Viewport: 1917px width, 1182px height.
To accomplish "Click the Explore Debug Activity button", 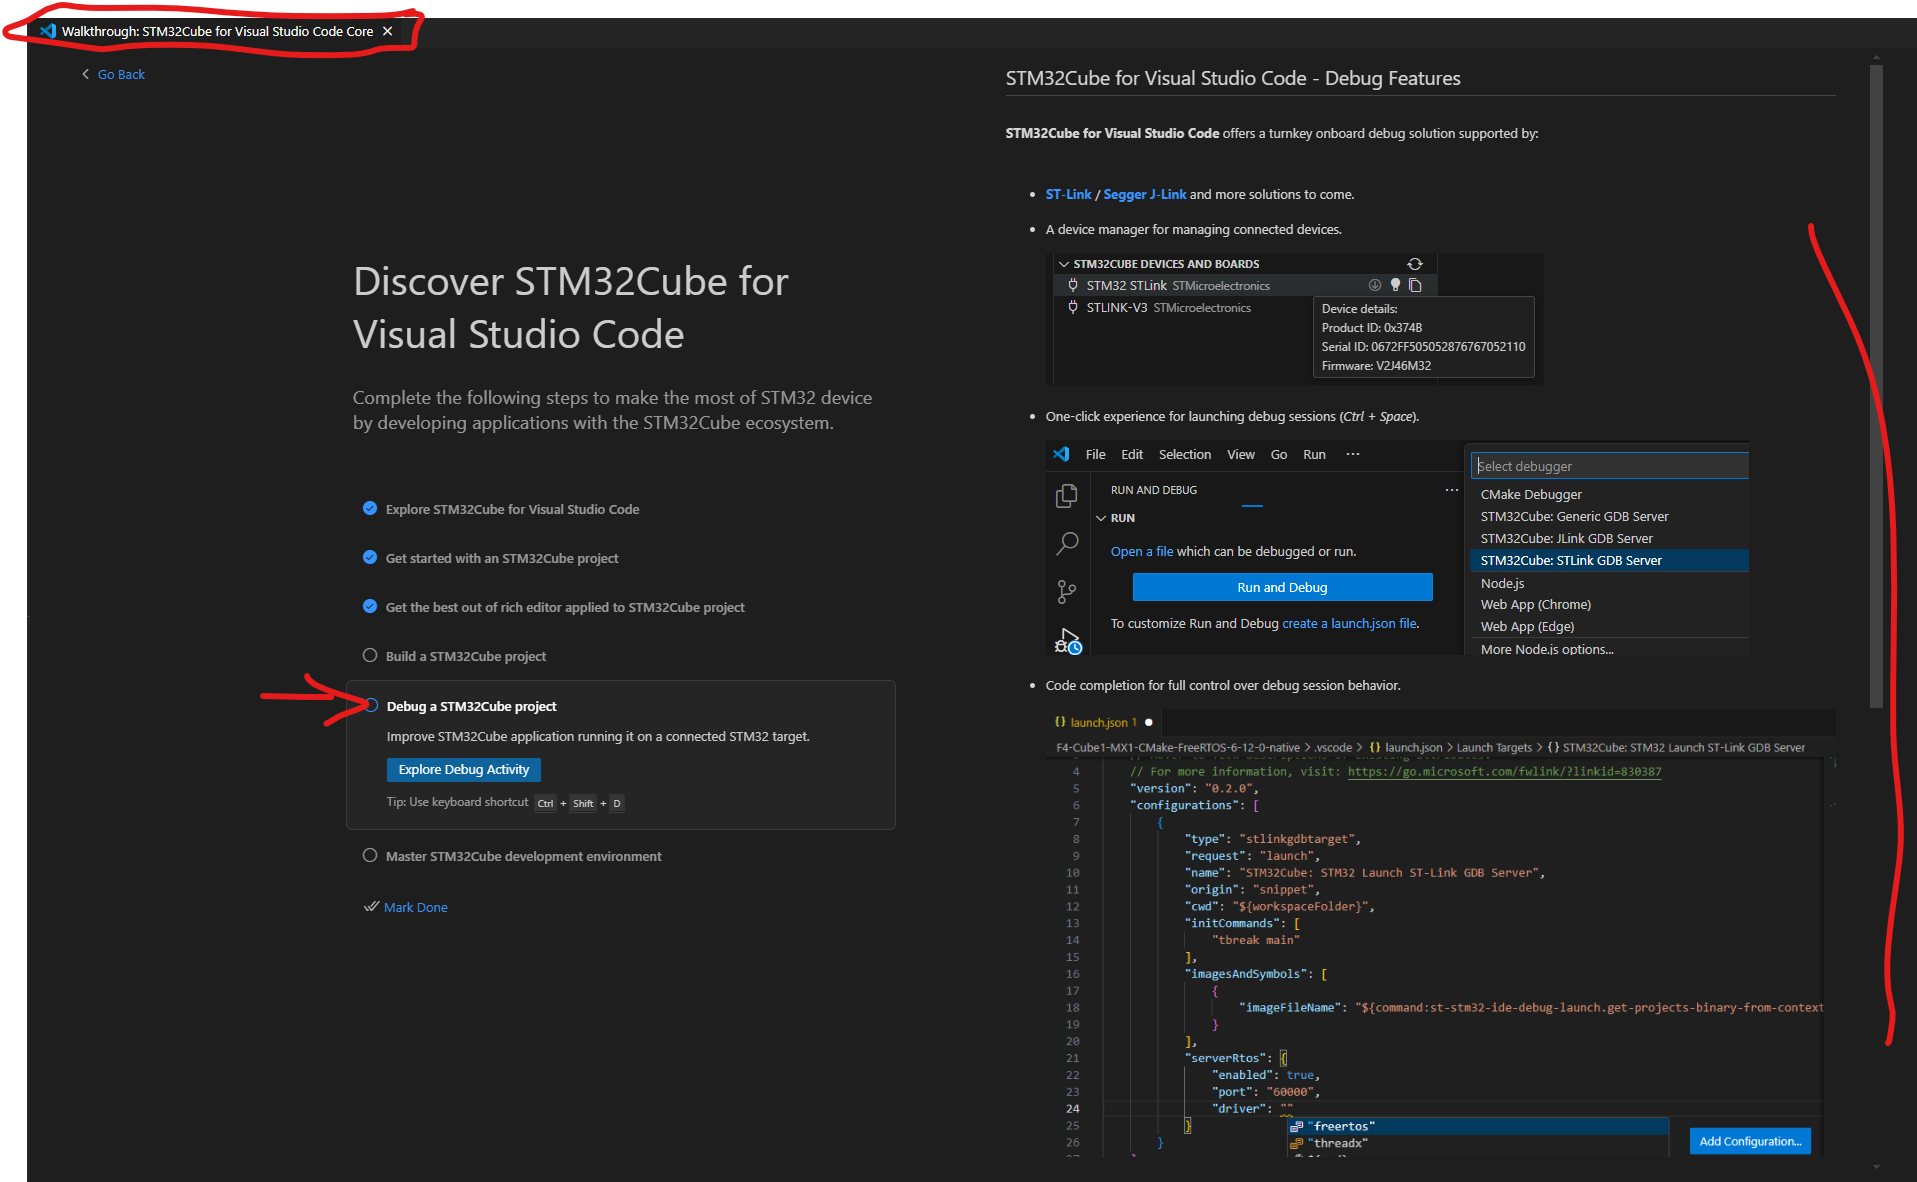I will pos(463,769).
